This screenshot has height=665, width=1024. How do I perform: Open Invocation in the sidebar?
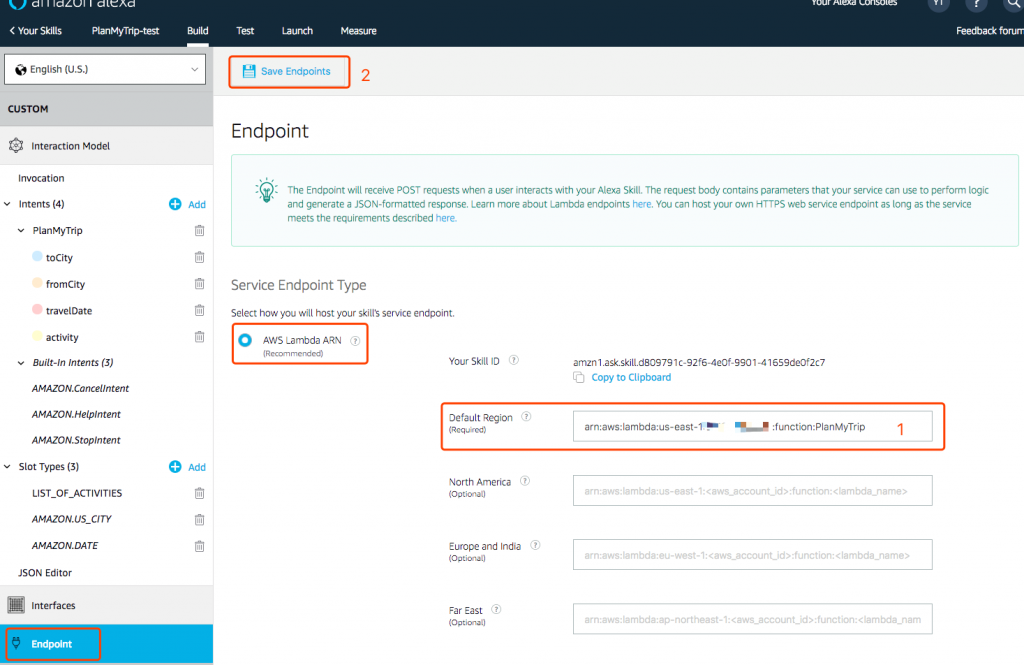pos(41,178)
